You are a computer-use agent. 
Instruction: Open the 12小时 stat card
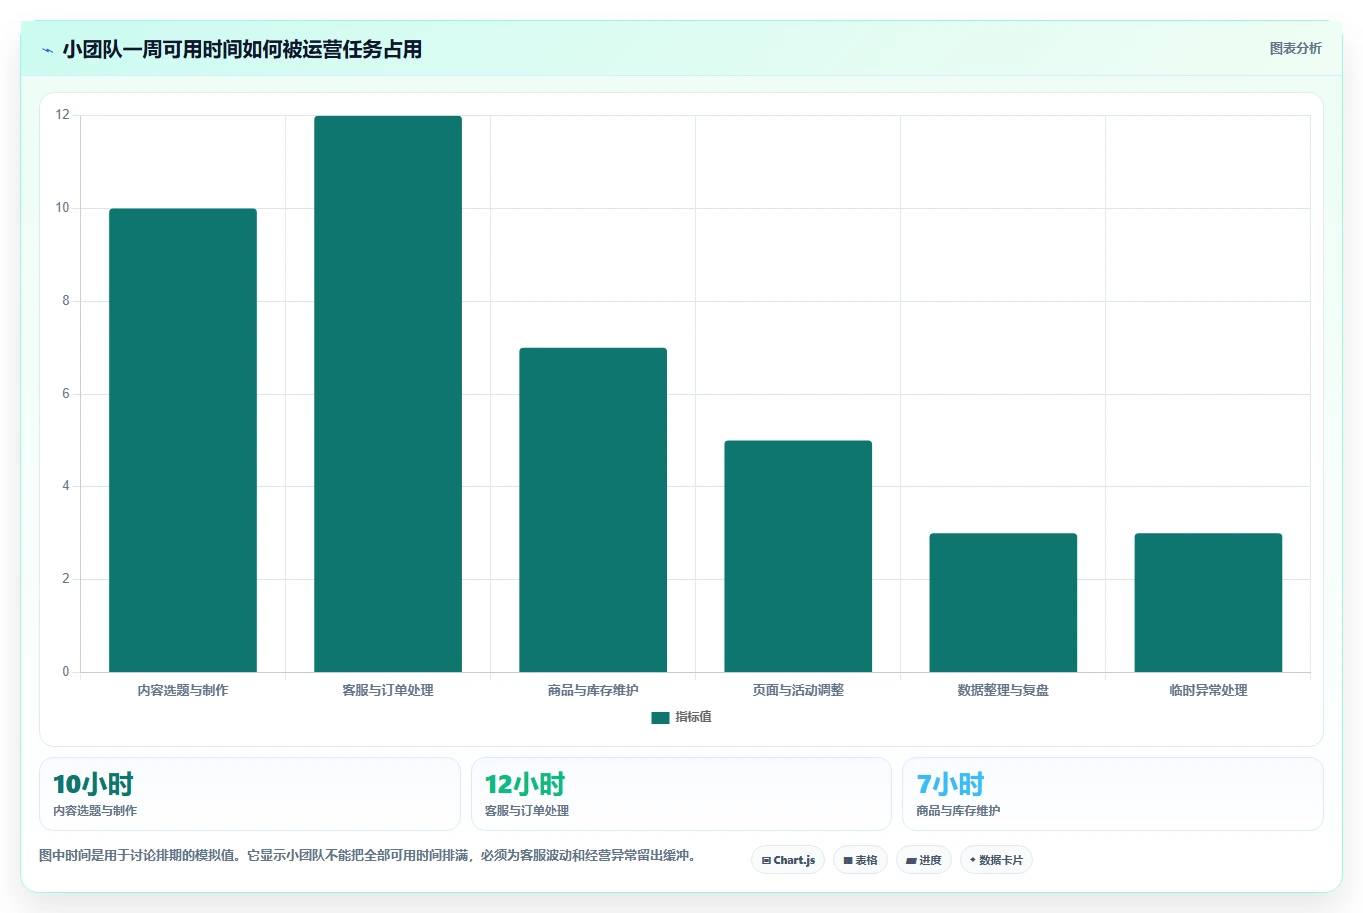coord(681,794)
